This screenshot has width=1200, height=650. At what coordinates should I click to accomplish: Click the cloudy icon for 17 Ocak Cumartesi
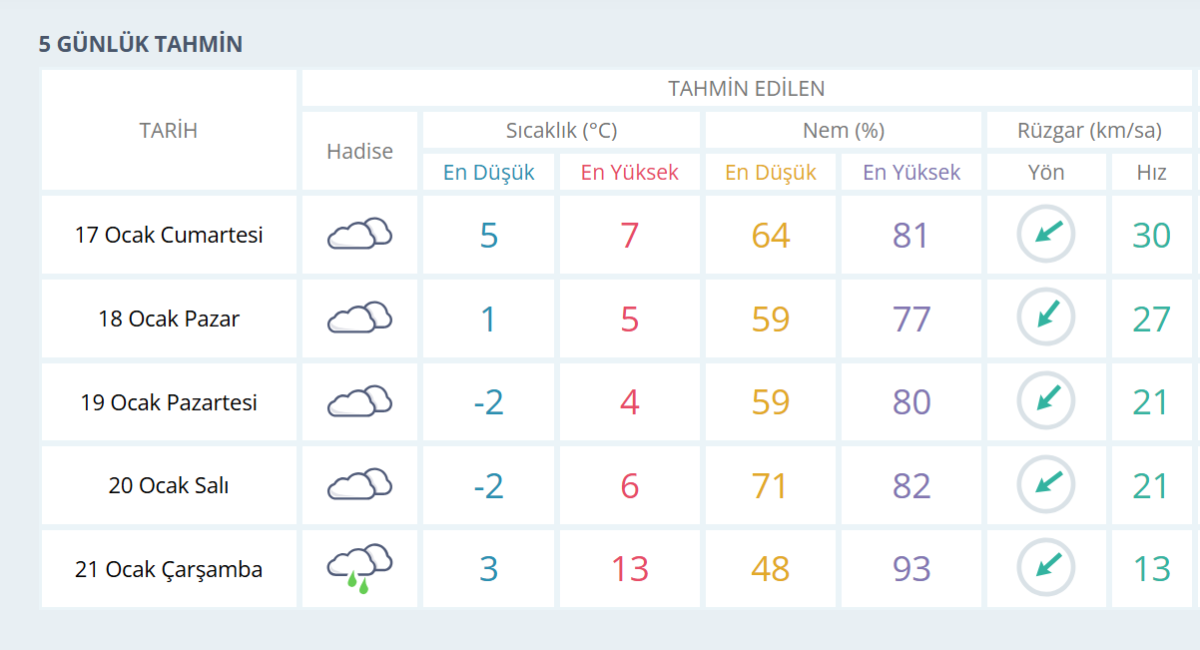[359, 235]
